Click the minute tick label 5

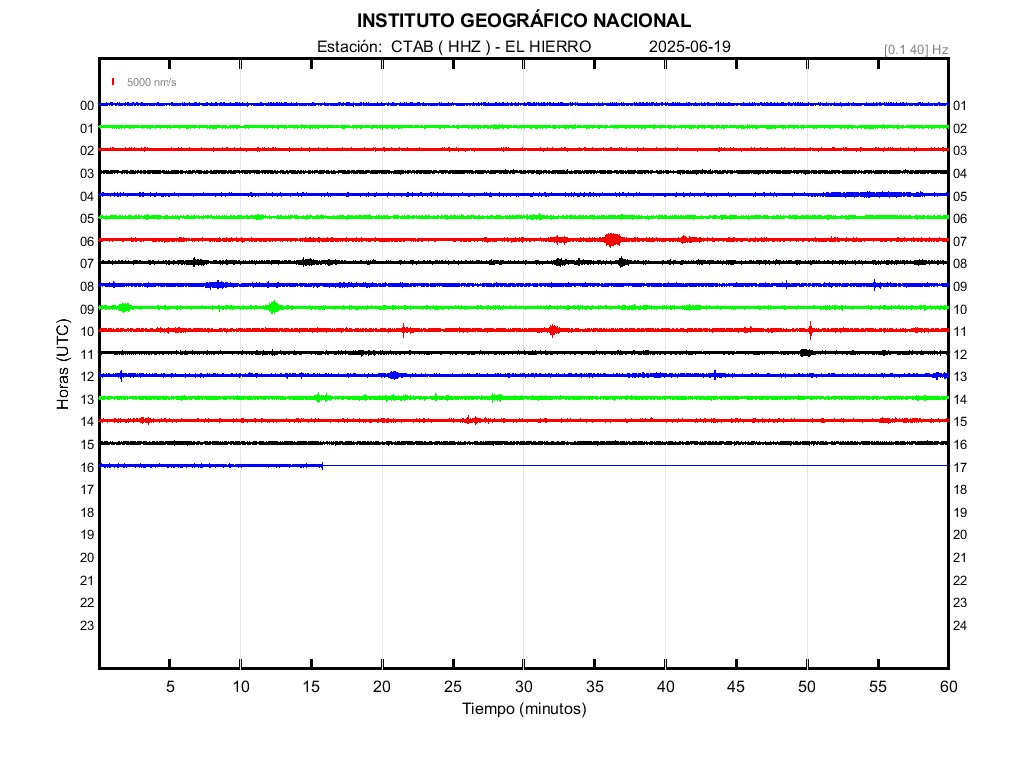coord(170,687)
